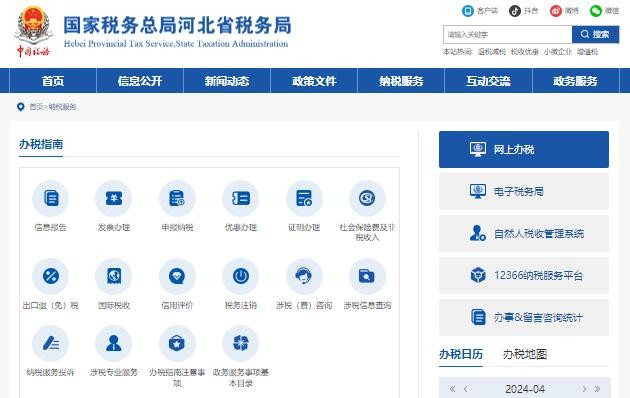Open 涉税（费）咨询 headset icon
The width and height of the screenshot is (630, 398).
pyautogui.click(x=304, y=276)
